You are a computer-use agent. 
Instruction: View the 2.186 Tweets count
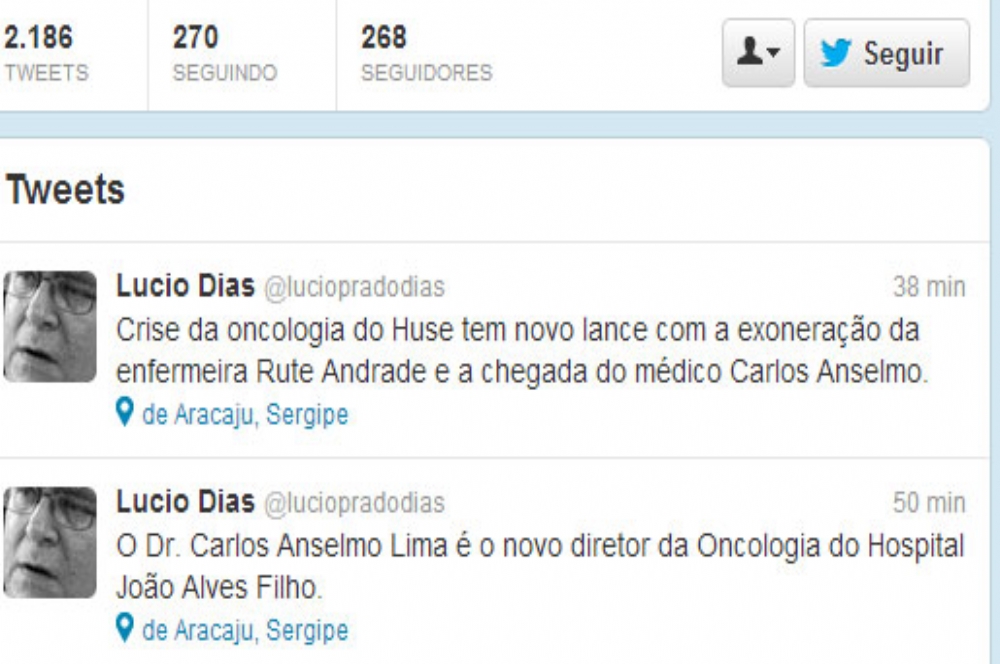coord(46,53)
